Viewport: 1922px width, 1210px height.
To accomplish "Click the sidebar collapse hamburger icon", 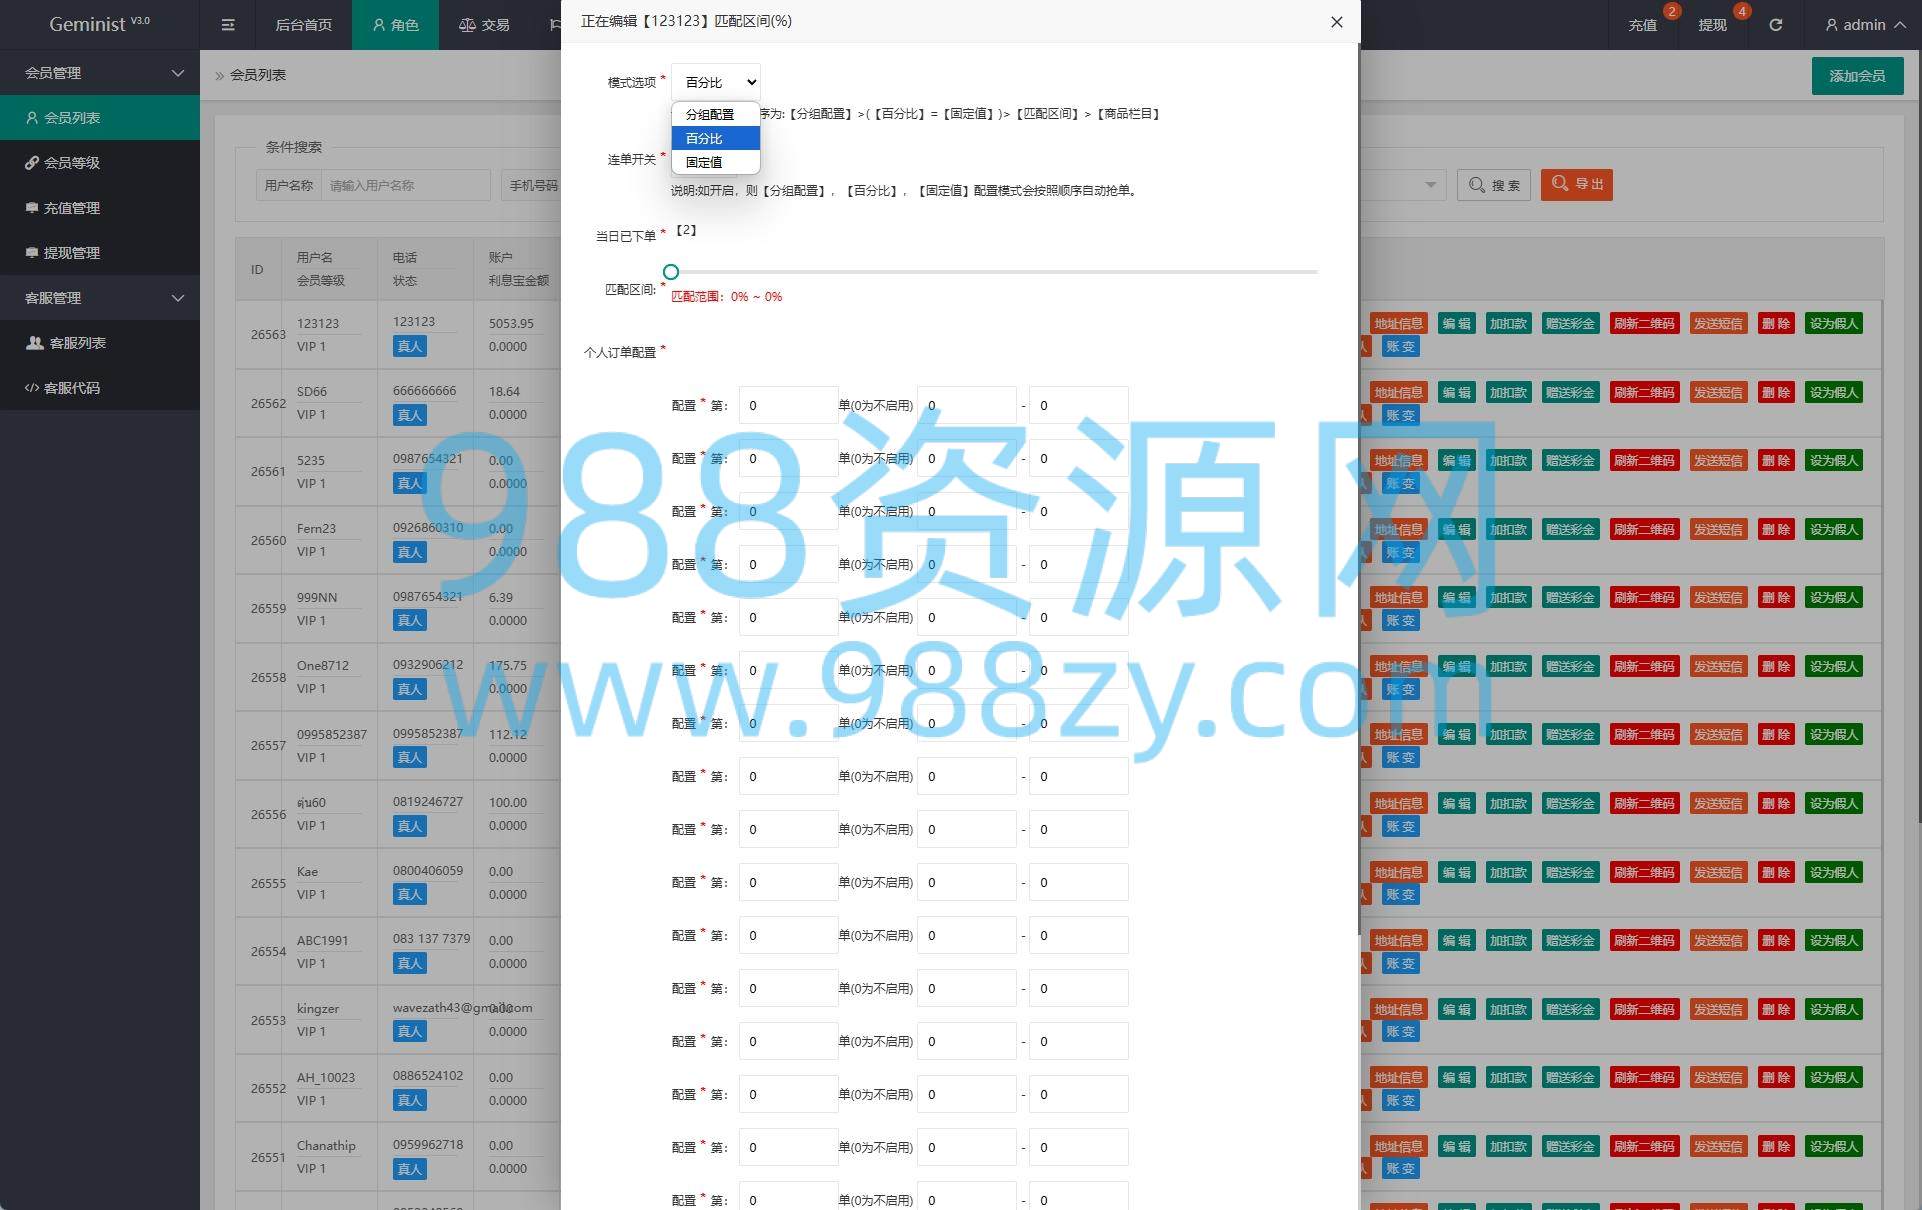I will pyautogui.click(x=228, y=25).
